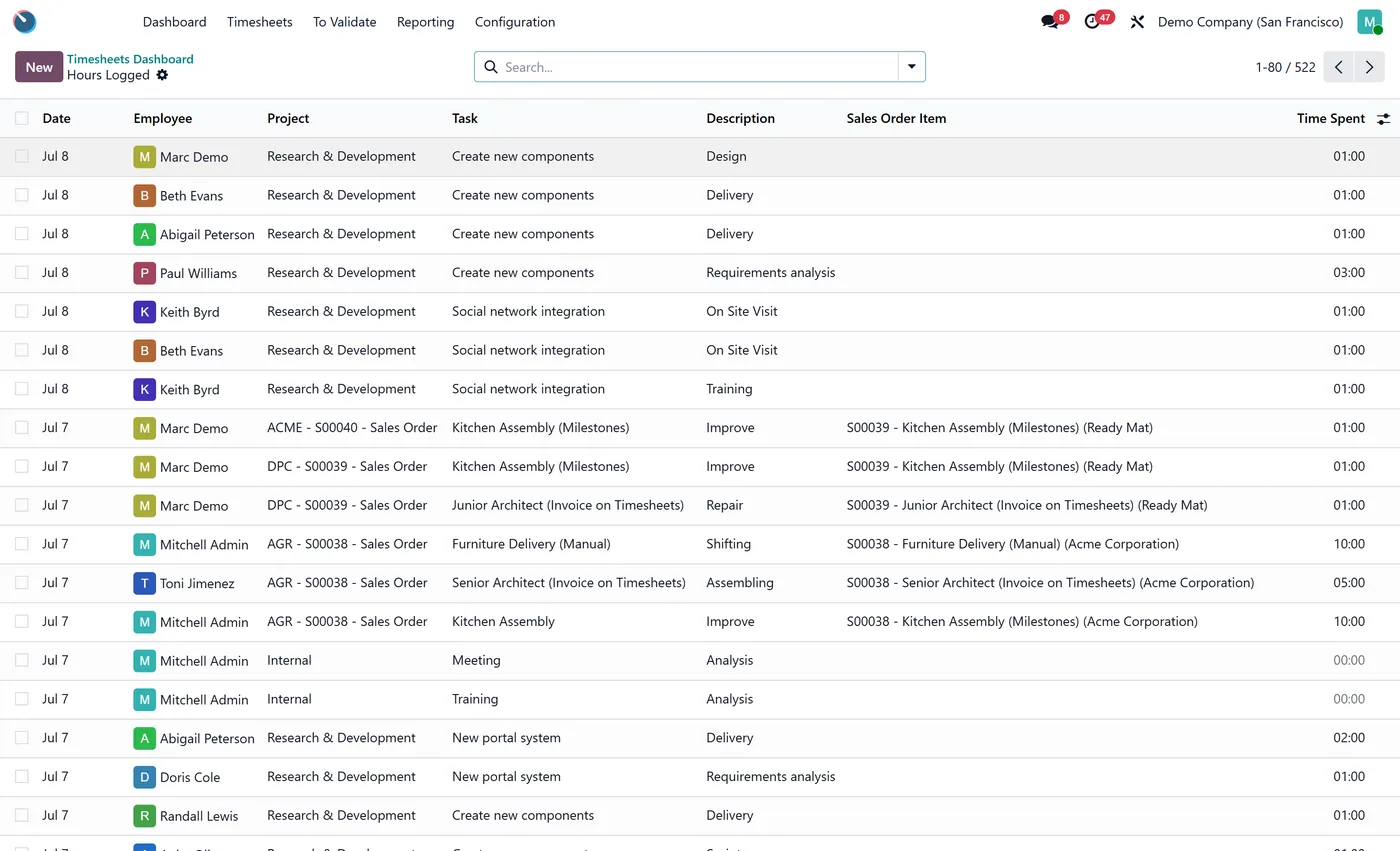
Task: Click Keith Byrd avatar in Training row
Action: pyautogui.click(x=144, y=389)
